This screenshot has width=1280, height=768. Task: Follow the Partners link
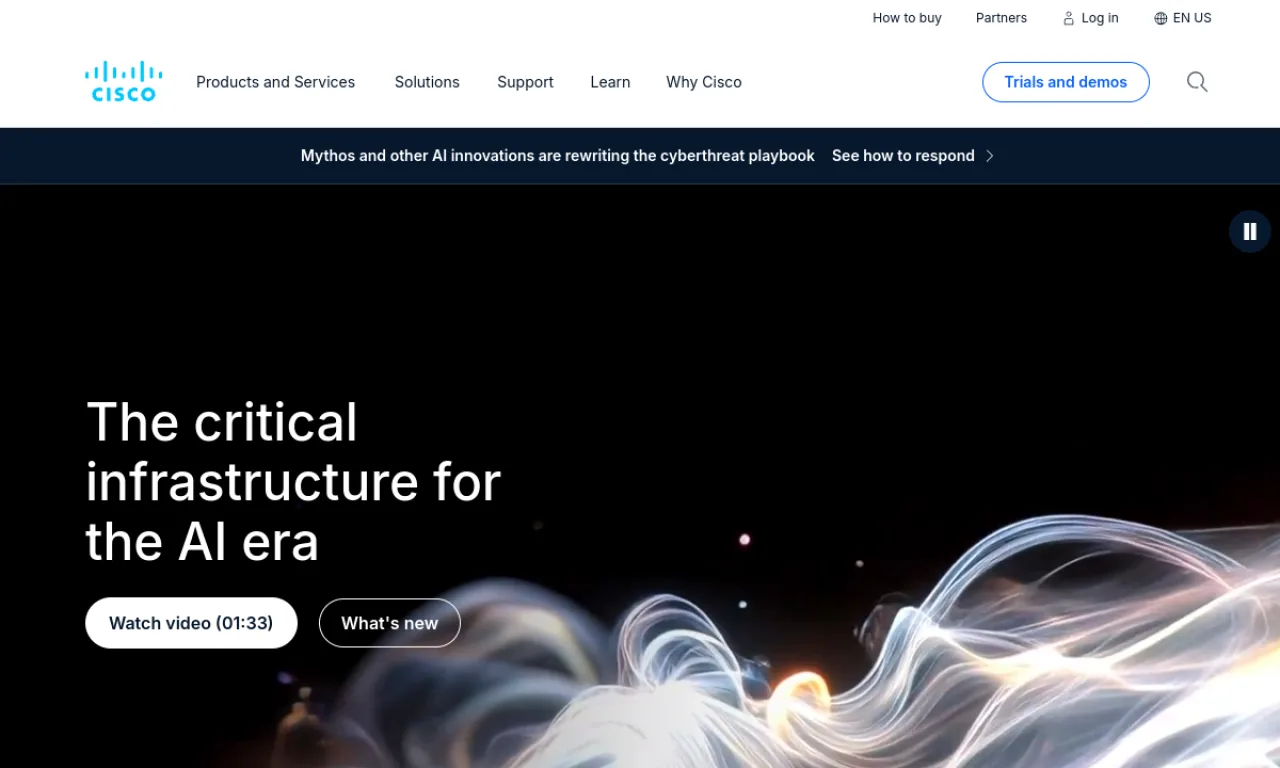click(x=1001, y=18)
